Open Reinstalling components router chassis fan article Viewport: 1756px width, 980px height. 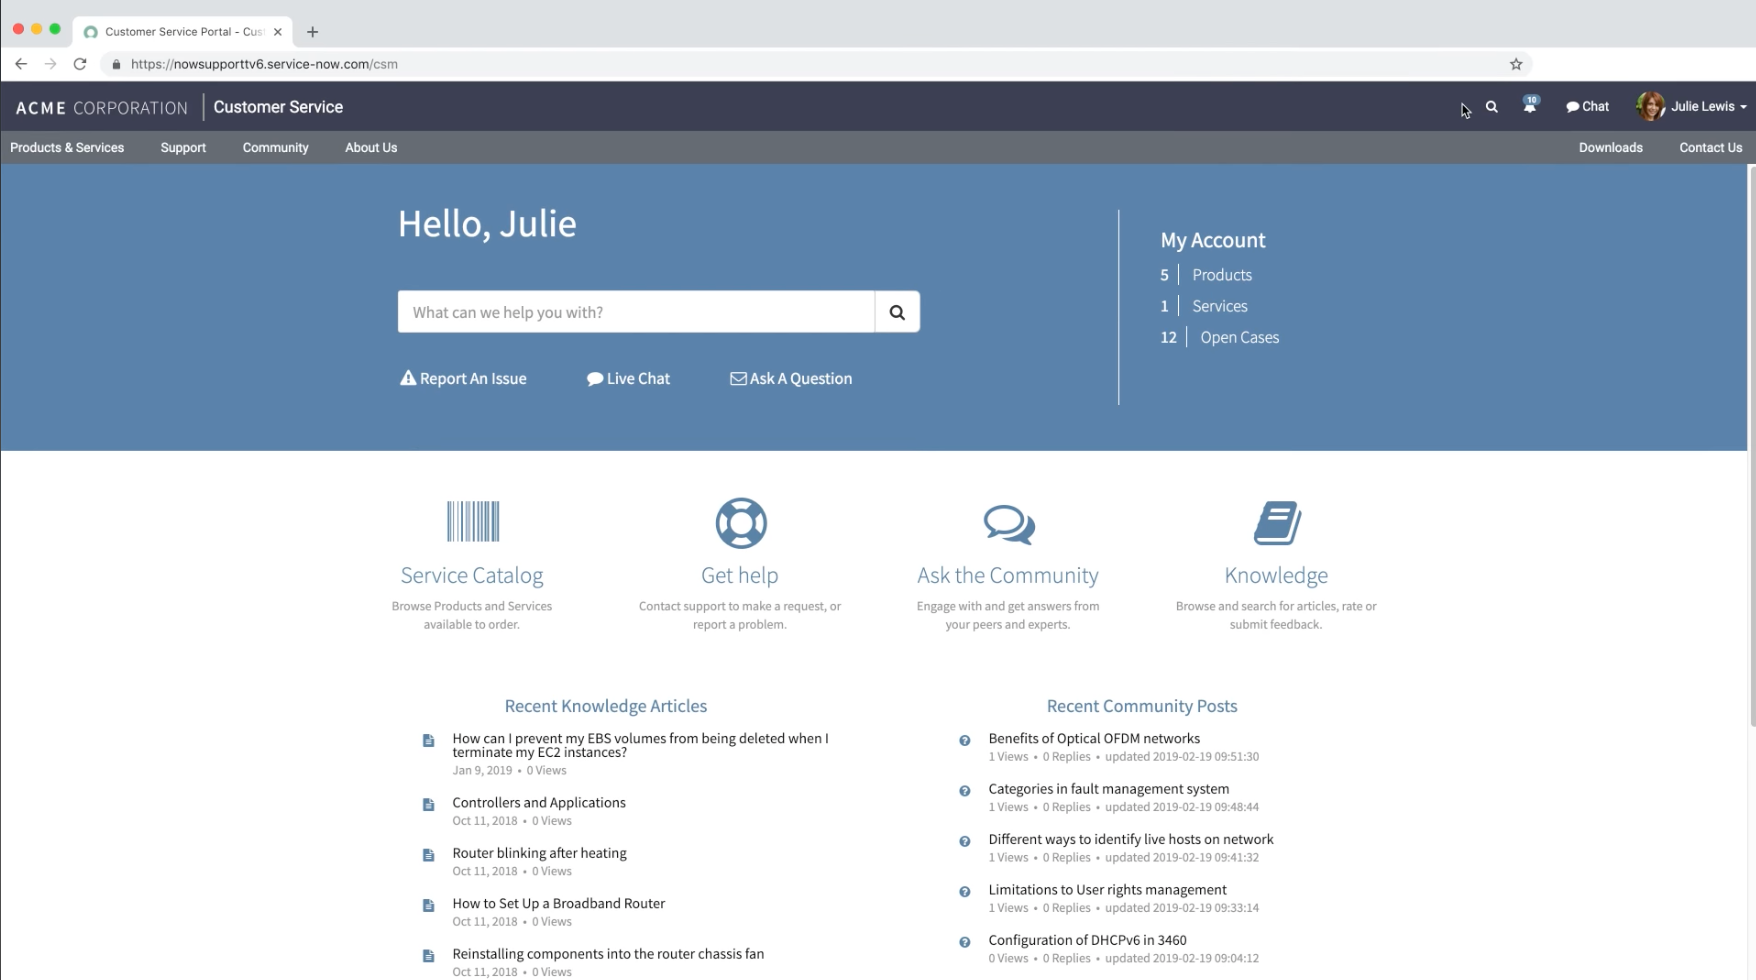[x=608, y=954]
